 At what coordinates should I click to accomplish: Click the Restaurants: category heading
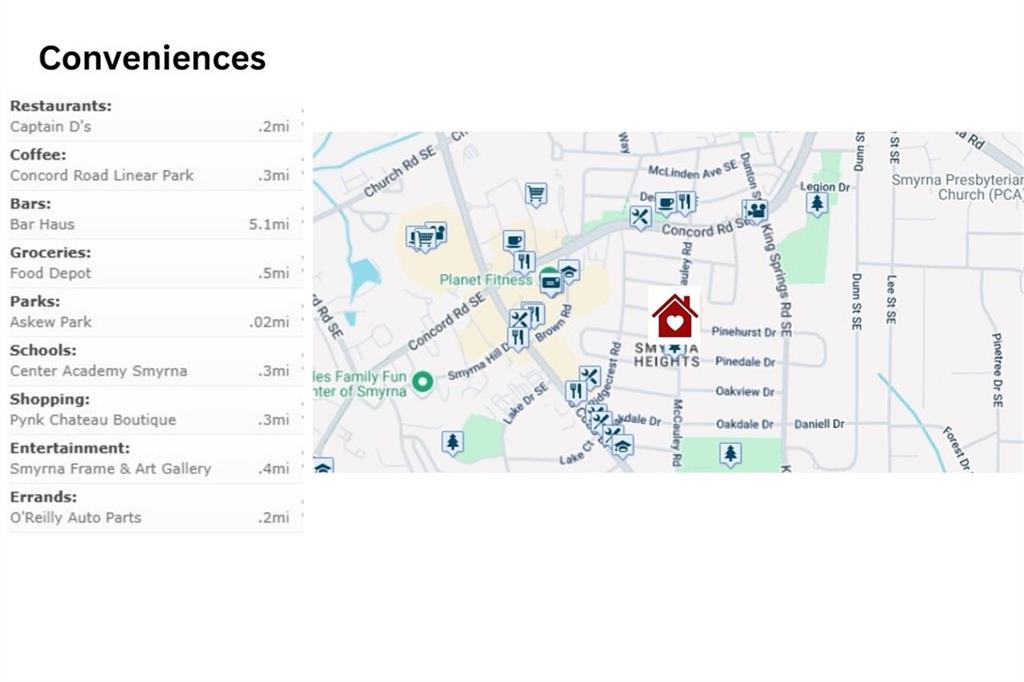61,106
